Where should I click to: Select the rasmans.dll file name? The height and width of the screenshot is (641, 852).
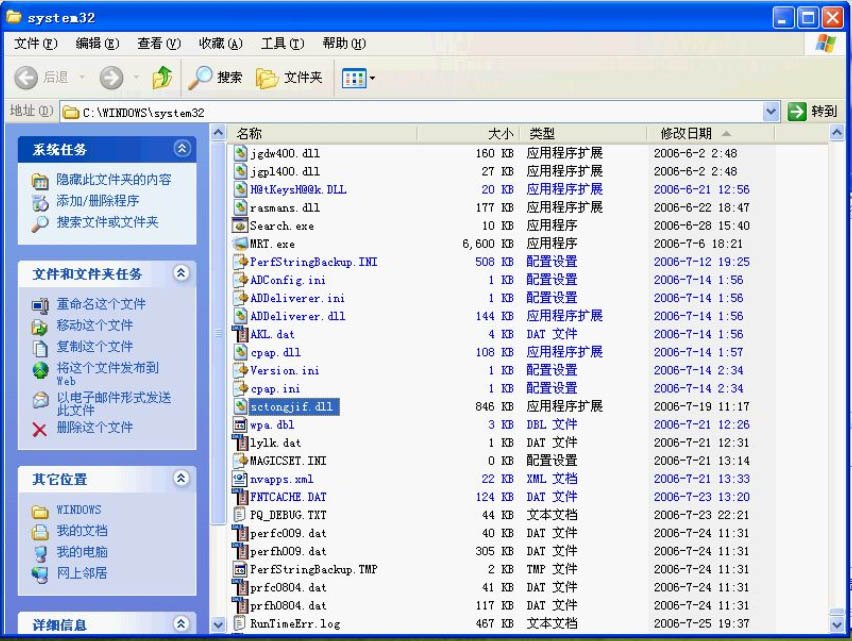285,208
